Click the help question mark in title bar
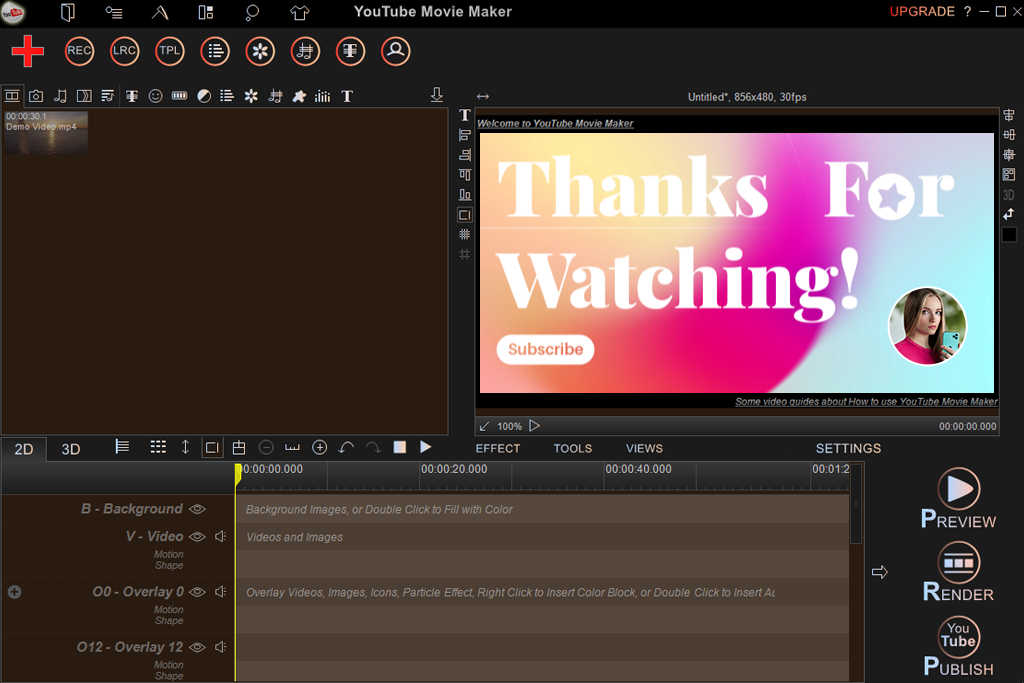The height and width of the screenshot is (683, 1024). pyautogui.click(x=967, y=12)
